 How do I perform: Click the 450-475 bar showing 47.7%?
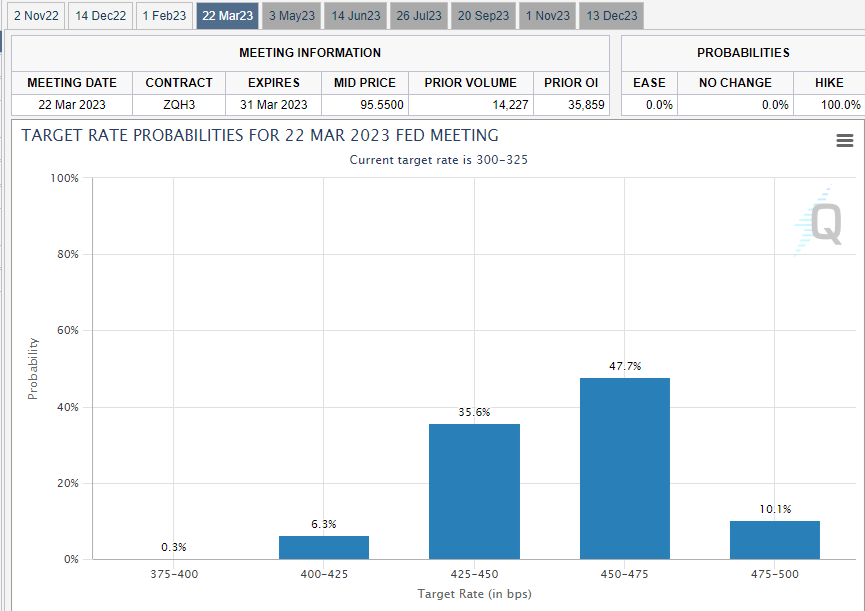pyautogui.click(x=624, y=468)
